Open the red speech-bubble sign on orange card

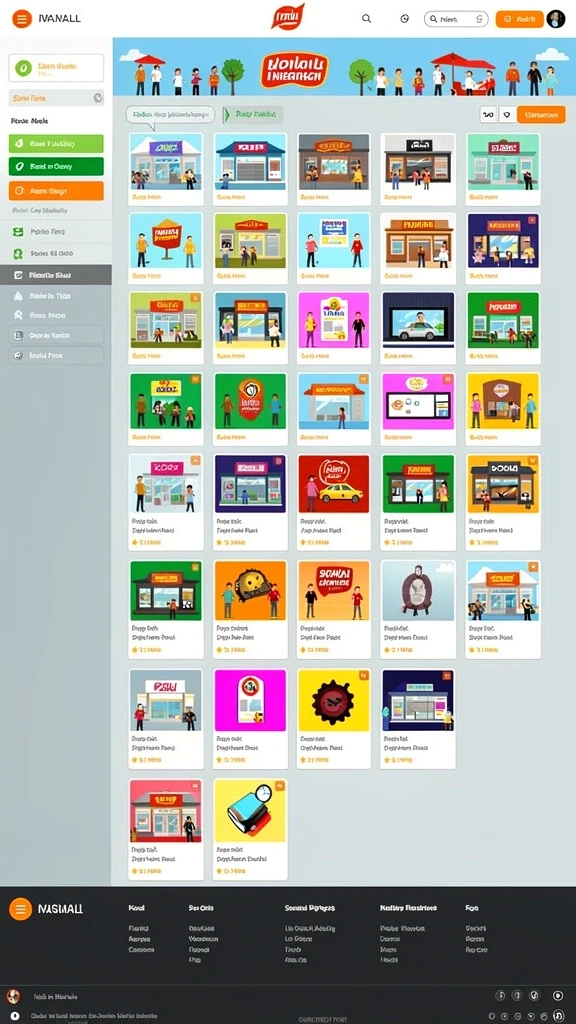(334, 609)
